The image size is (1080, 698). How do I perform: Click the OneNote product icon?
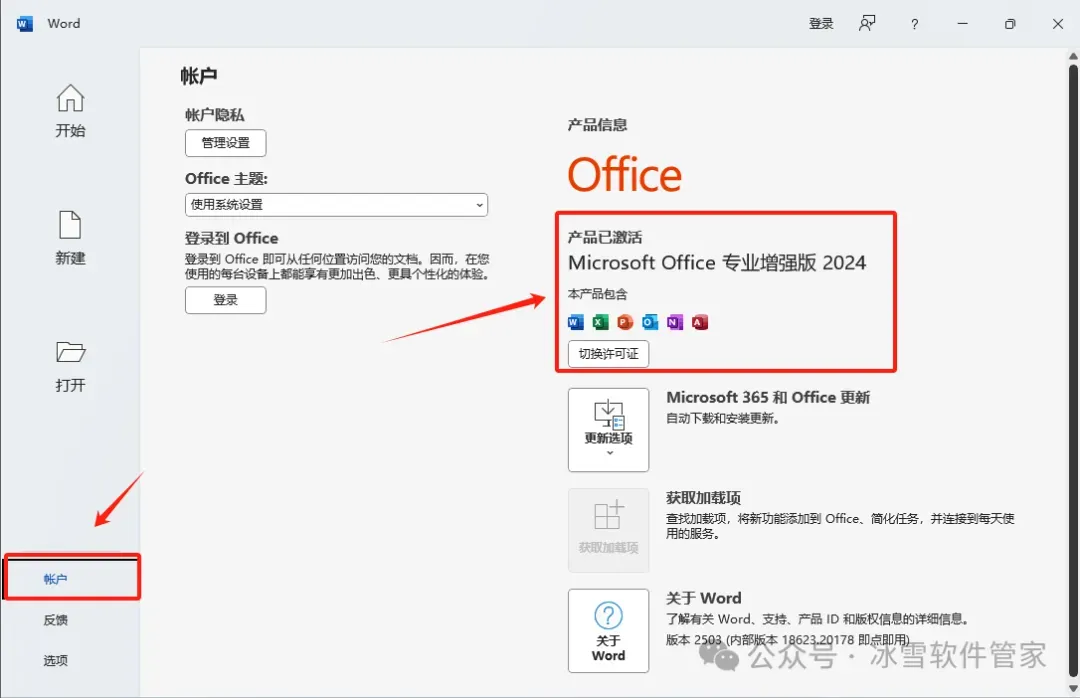coord(675,322)
